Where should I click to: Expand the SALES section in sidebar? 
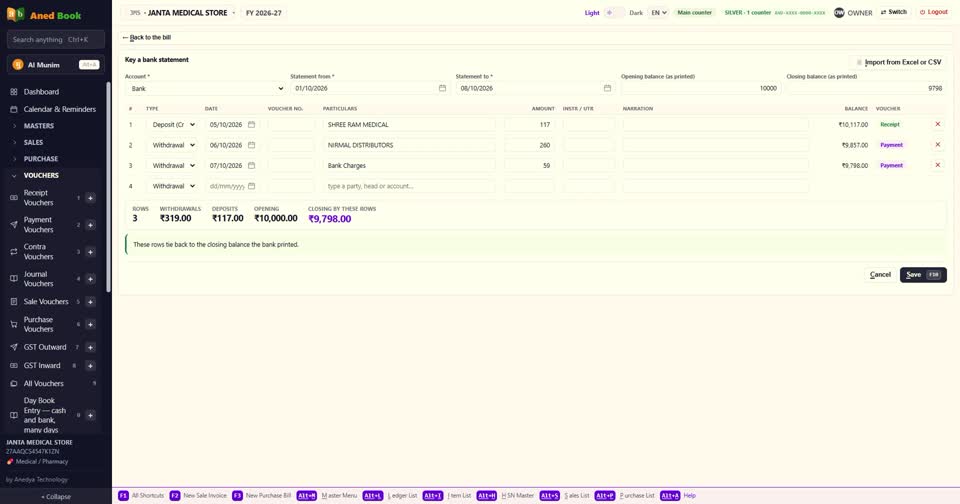point(33,142)
